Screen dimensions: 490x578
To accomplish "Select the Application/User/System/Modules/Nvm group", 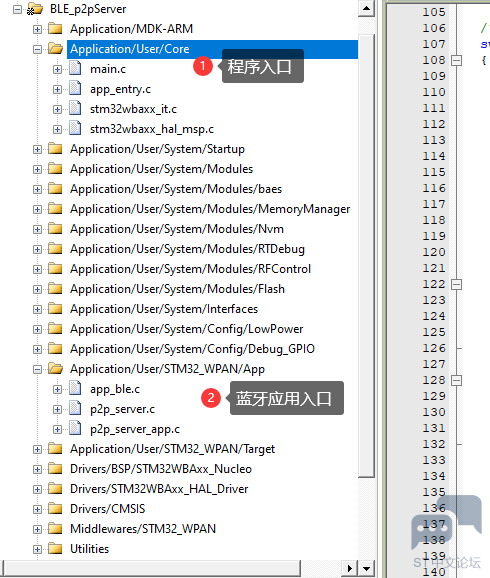I will [x=177, y=229].
